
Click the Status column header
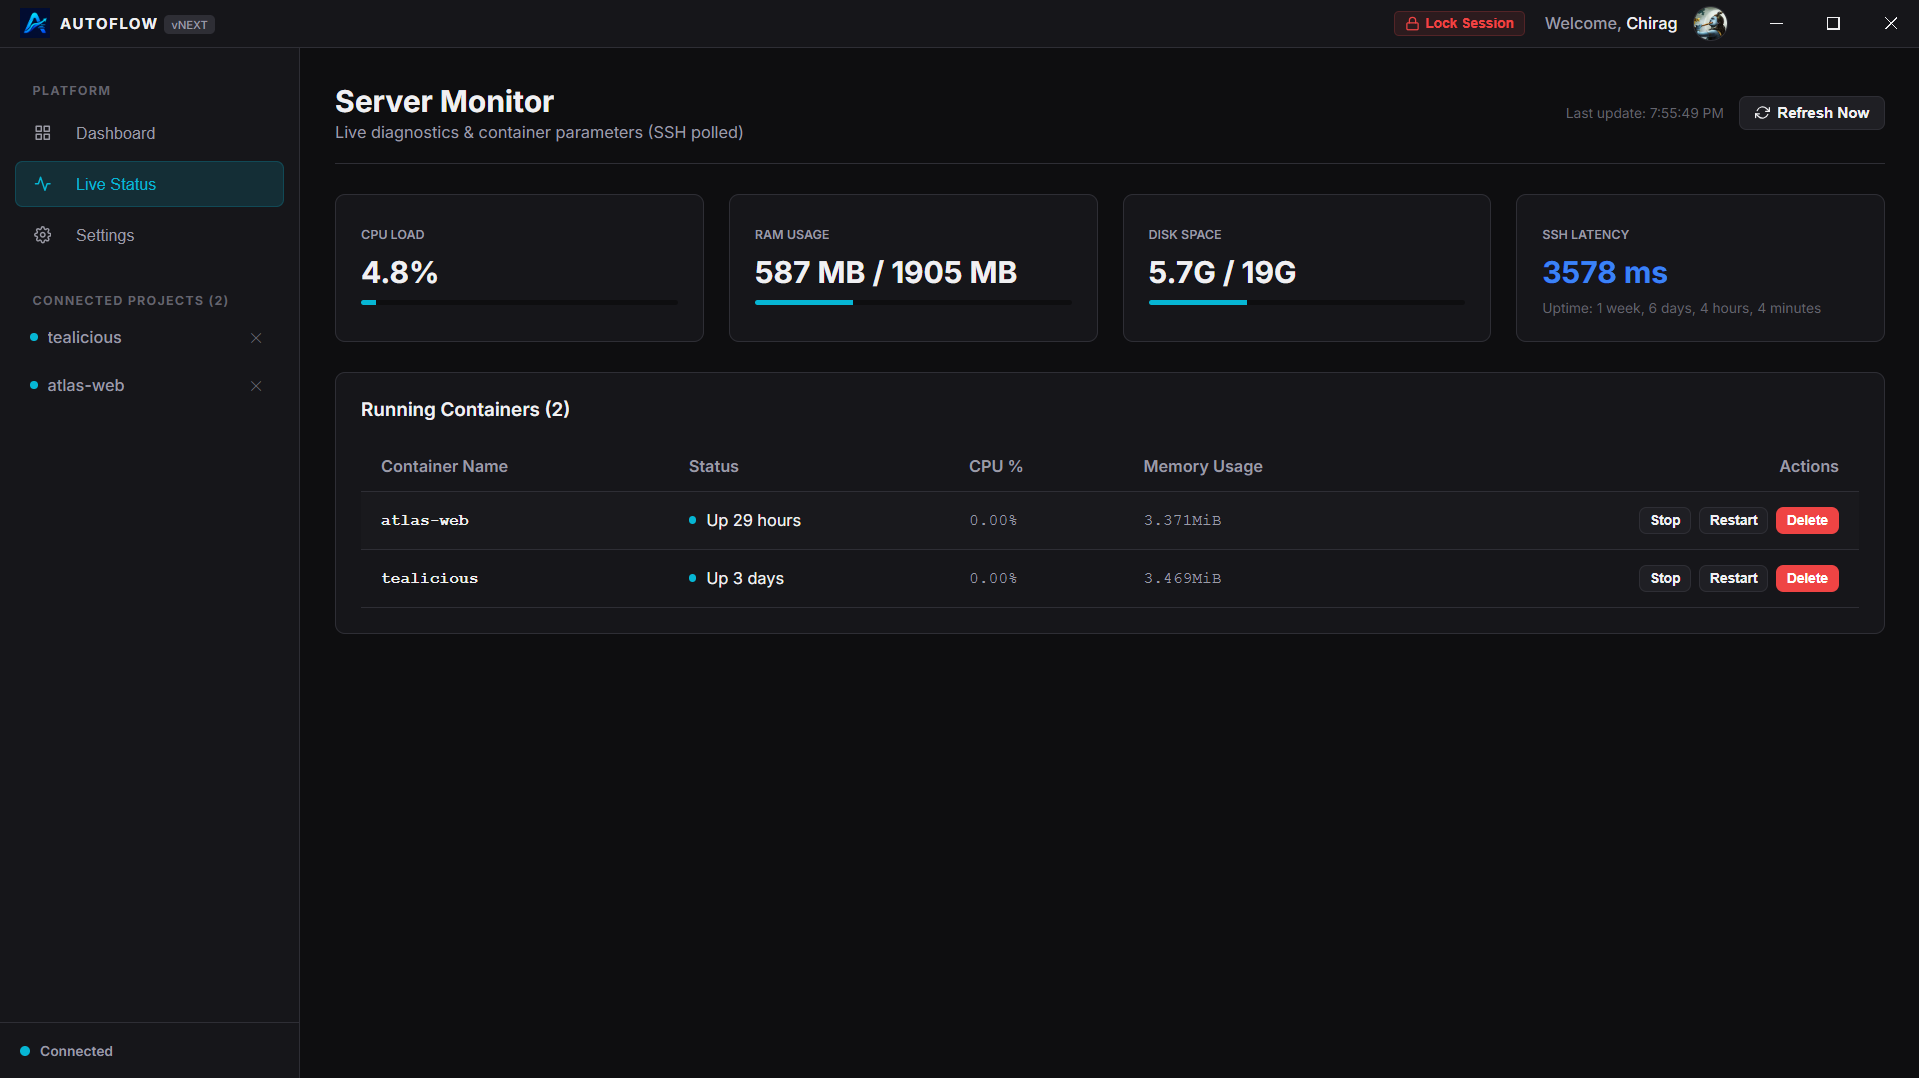pos(713,466)
